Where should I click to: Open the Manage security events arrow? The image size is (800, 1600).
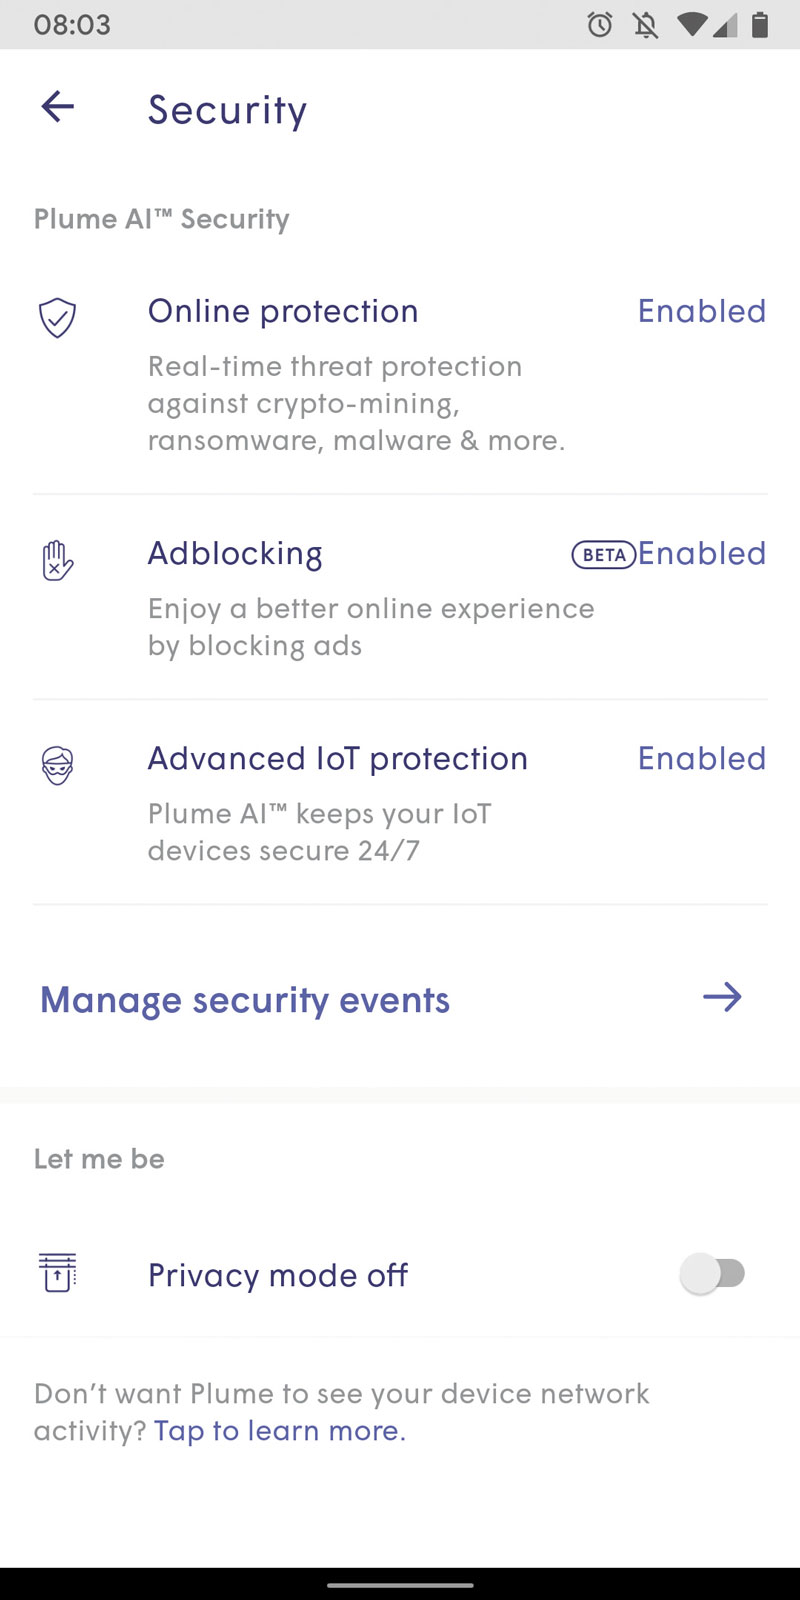[722, 997]
